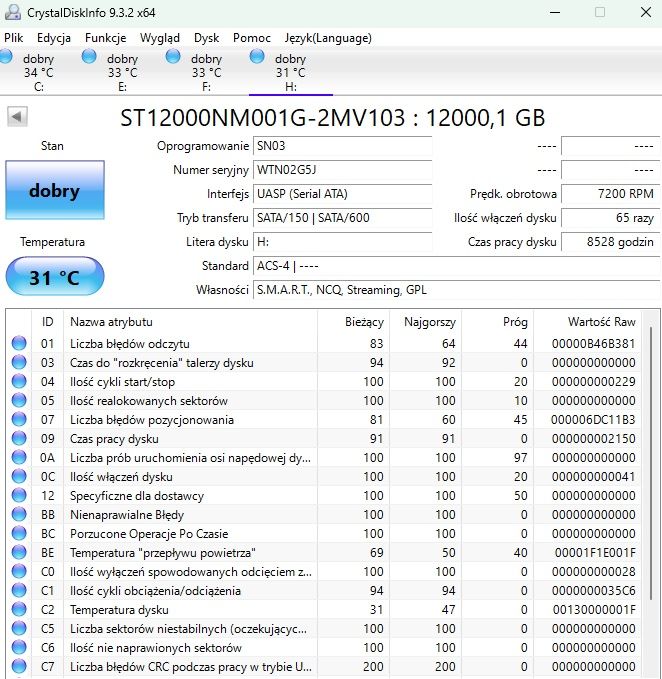Image resolution: width=662 pixels, height=679 pixels.
Task: Click status orb for C2 Temperatura dysku
Action: pos(19,610)
